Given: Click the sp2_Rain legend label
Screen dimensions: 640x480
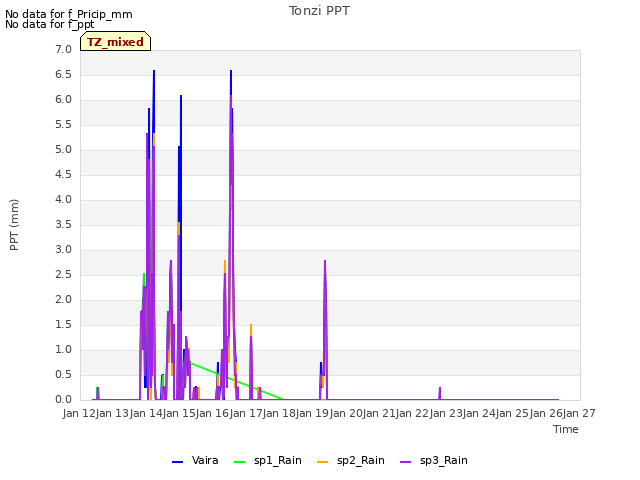Looking at the screenshot, I should coord(361,460).
